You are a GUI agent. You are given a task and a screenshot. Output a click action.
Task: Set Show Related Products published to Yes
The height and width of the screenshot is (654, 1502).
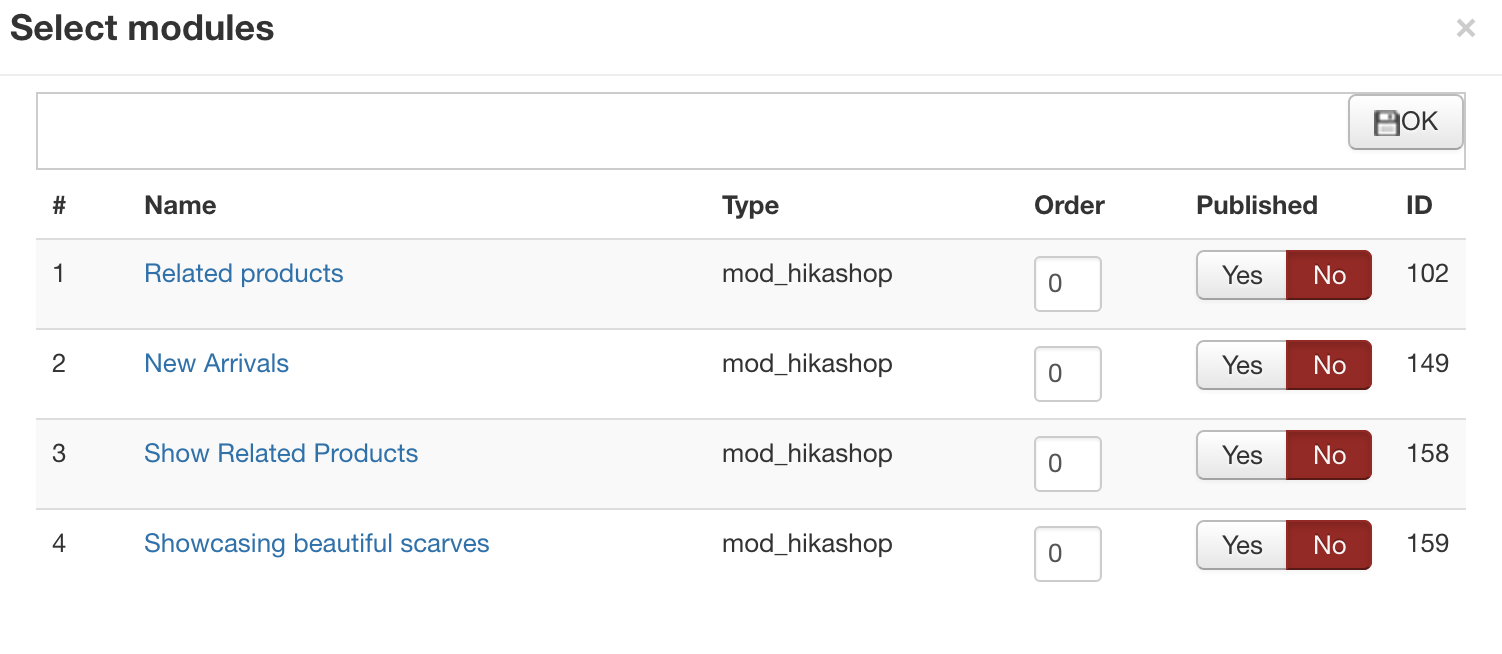1241,455
